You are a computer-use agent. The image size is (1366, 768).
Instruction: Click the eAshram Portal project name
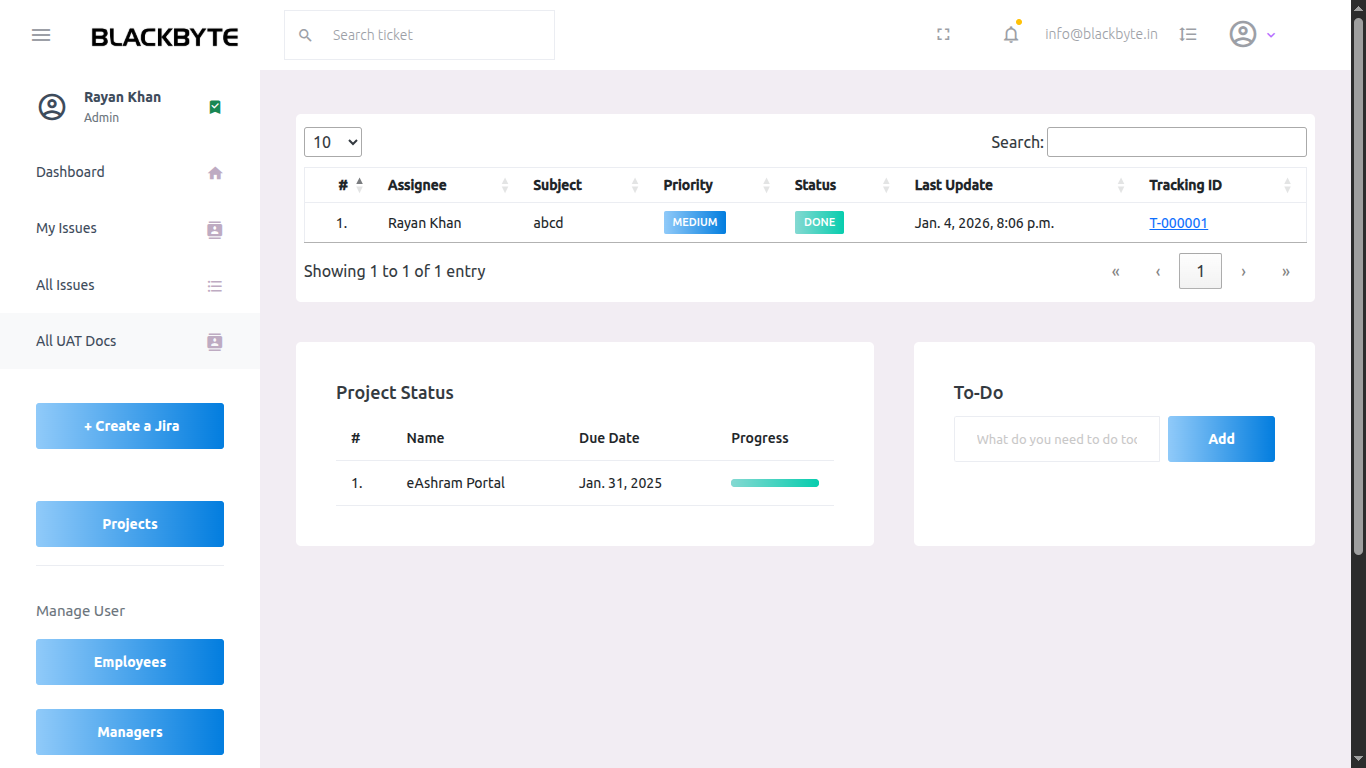tap(455, 483)
